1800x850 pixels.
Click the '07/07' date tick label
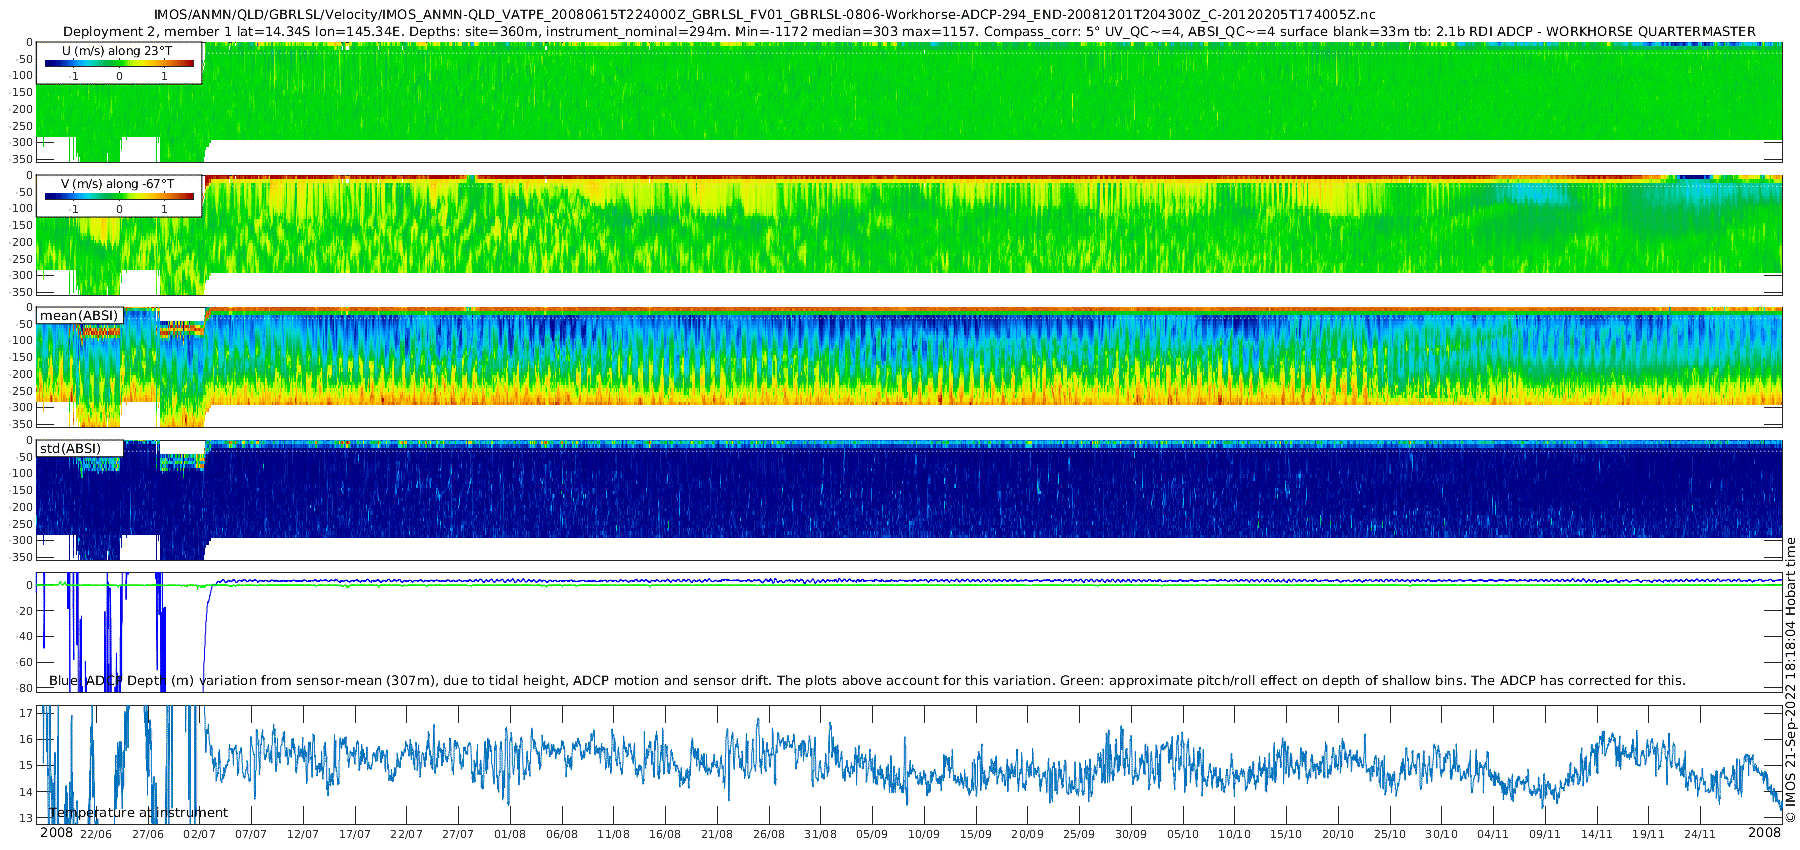point(251,834)
